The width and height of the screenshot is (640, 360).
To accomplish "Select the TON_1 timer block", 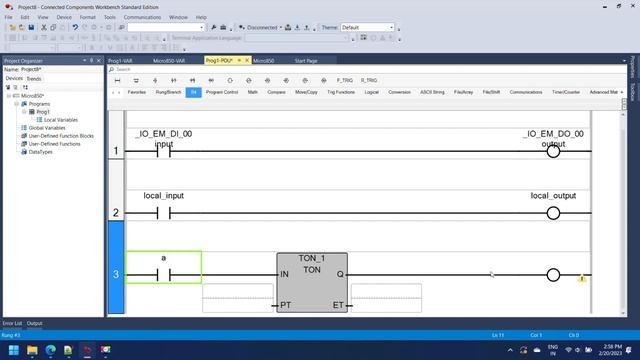I will point(312,282).
